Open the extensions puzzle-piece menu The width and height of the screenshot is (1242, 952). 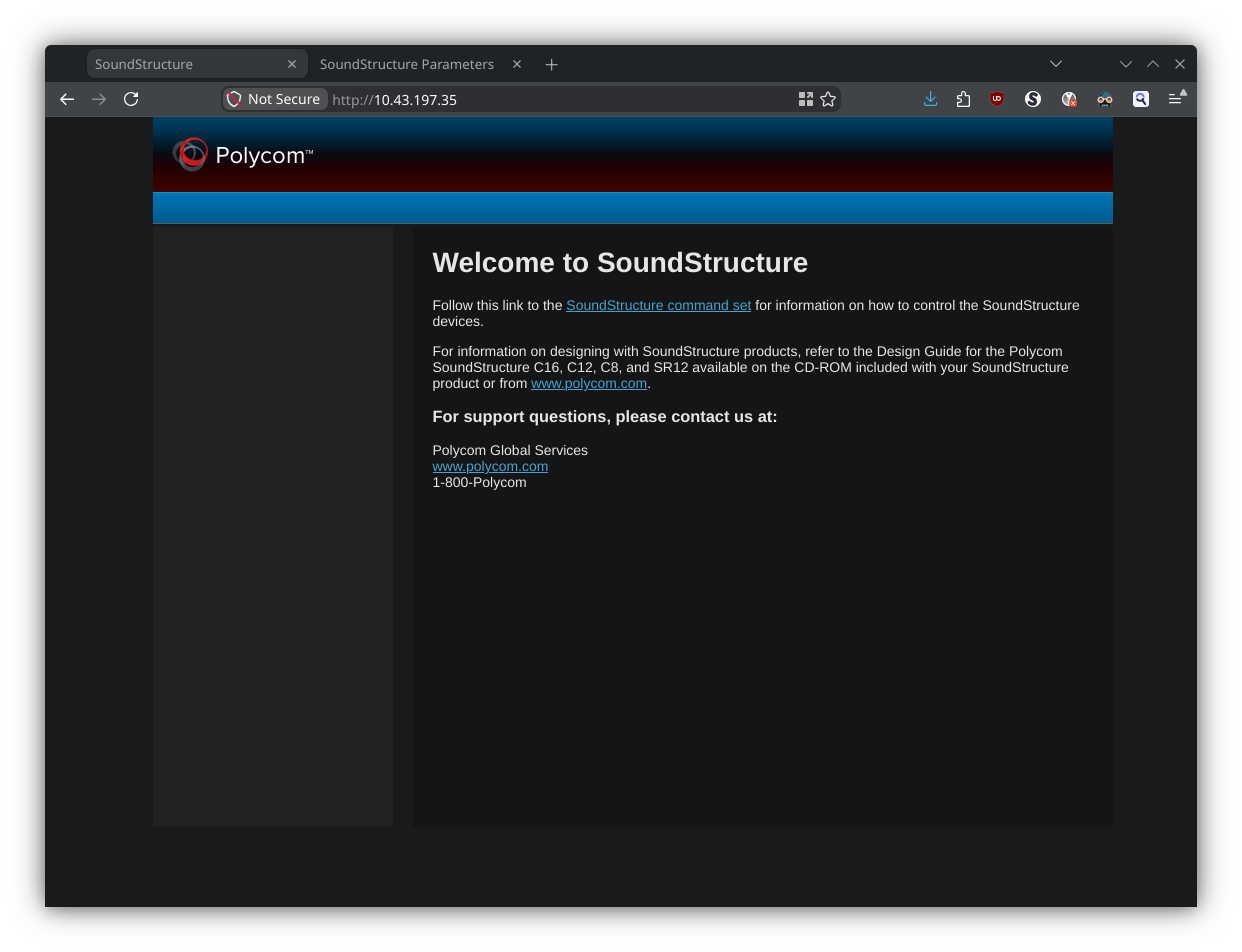(x=963, y=99)
